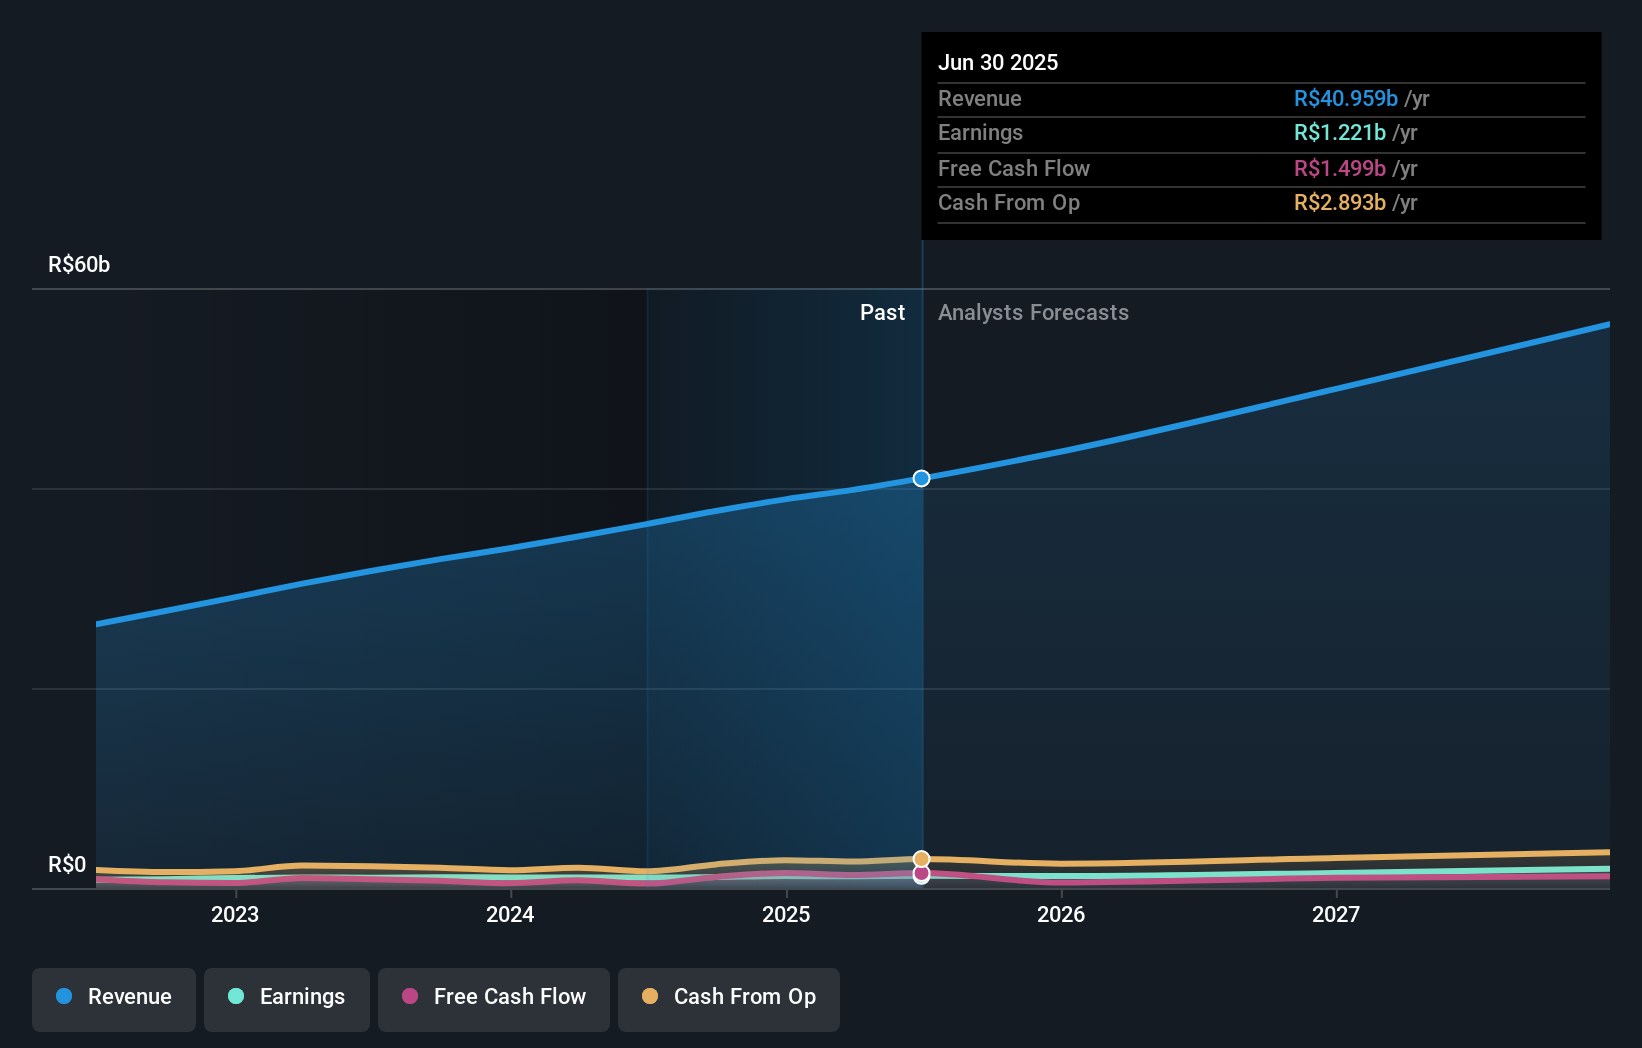Image resolution: width=1642 pixels, height=1048 pixels.
Task: Click the R$0 y-axis label
Action: coord(67,864)
